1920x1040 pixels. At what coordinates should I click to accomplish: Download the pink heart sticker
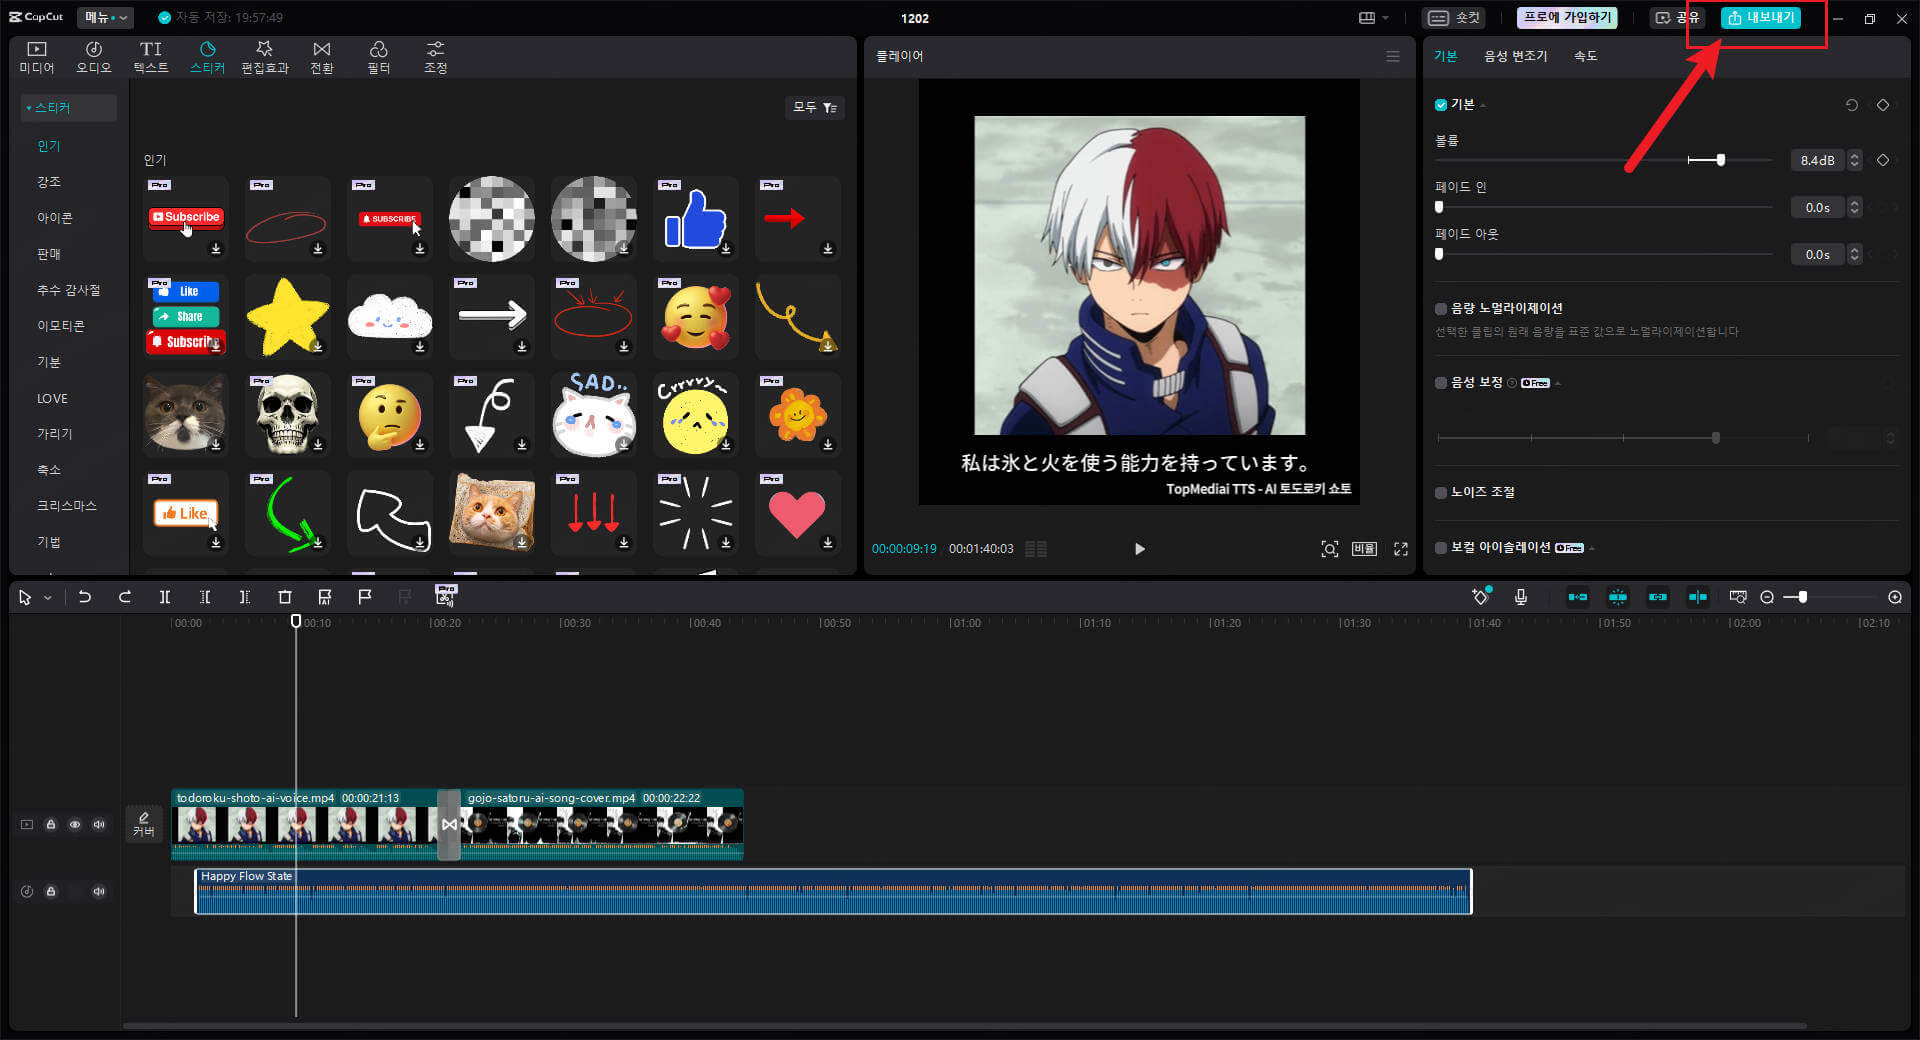click(828, 543)
